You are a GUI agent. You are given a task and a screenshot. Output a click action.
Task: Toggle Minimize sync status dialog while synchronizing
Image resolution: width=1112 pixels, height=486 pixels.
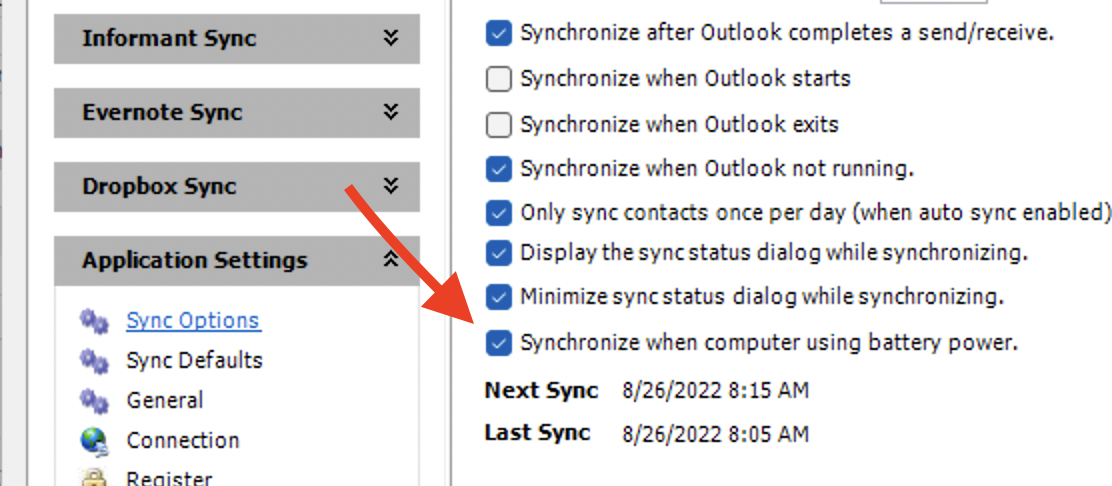[499, 297]
